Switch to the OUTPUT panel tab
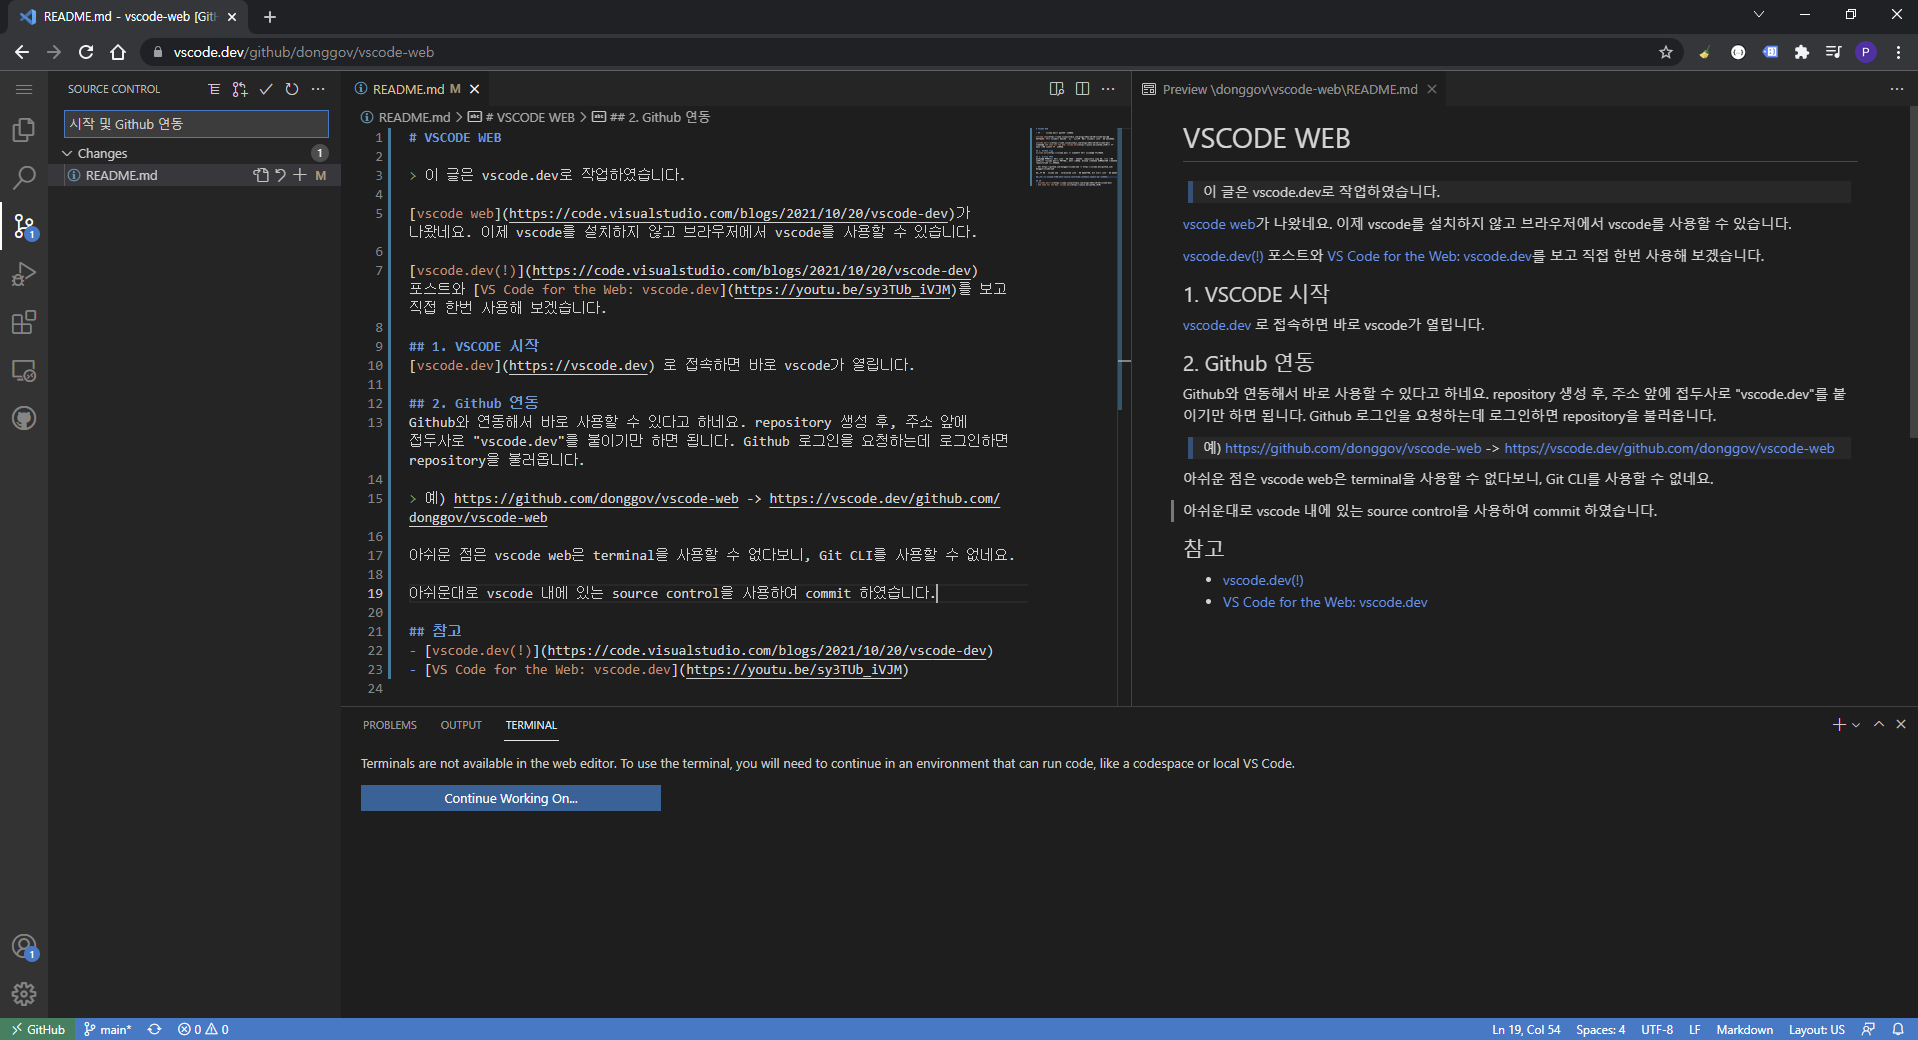This screenshot has height=1040, width=1918. pos(461,725)
